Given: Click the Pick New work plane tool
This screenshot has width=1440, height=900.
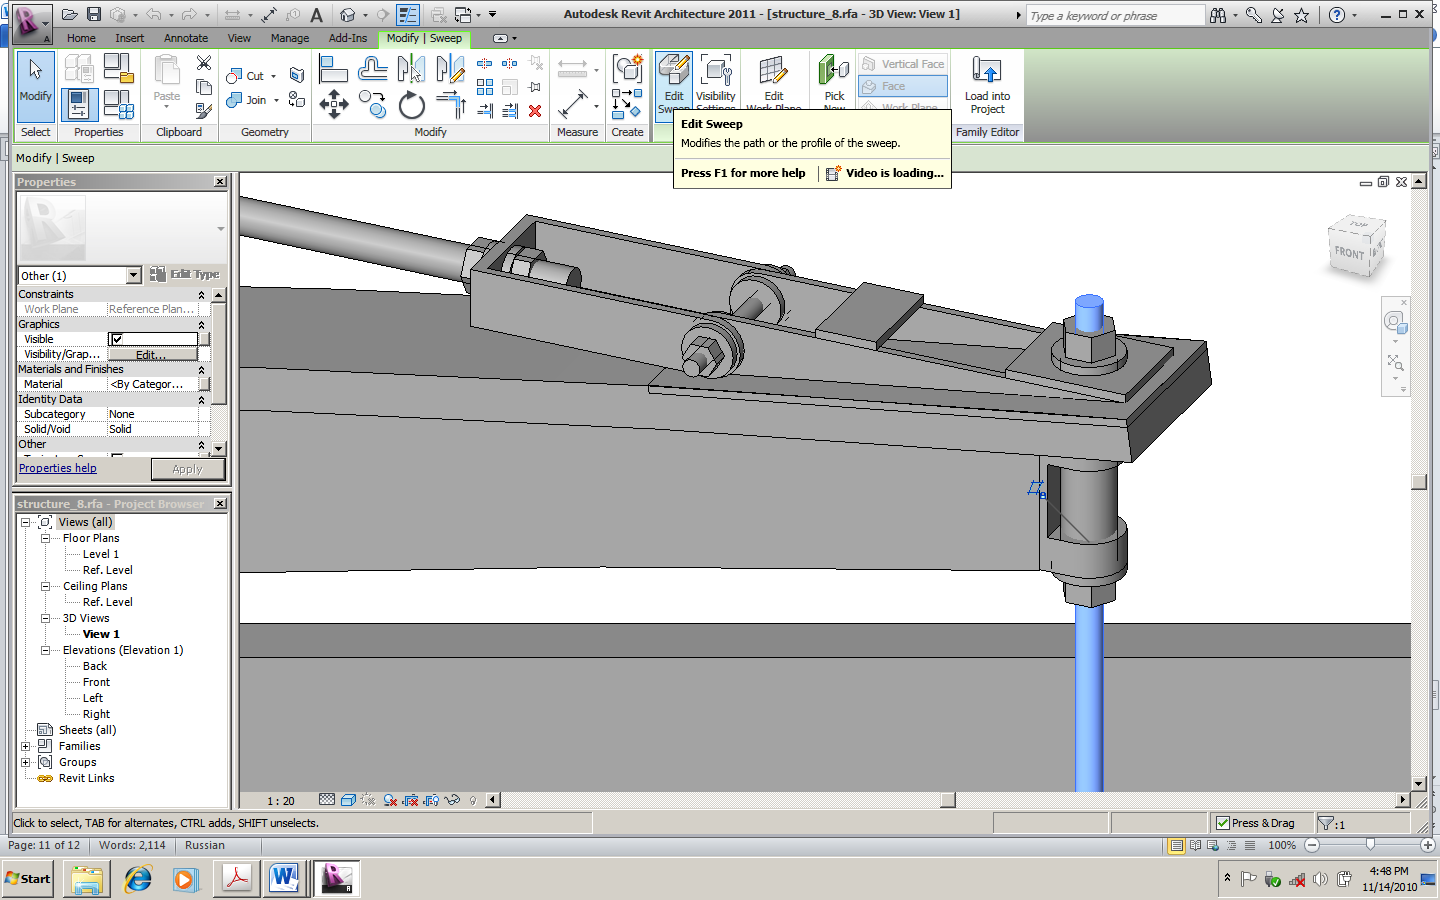Looking at the screenshot, I should point(834,83).
